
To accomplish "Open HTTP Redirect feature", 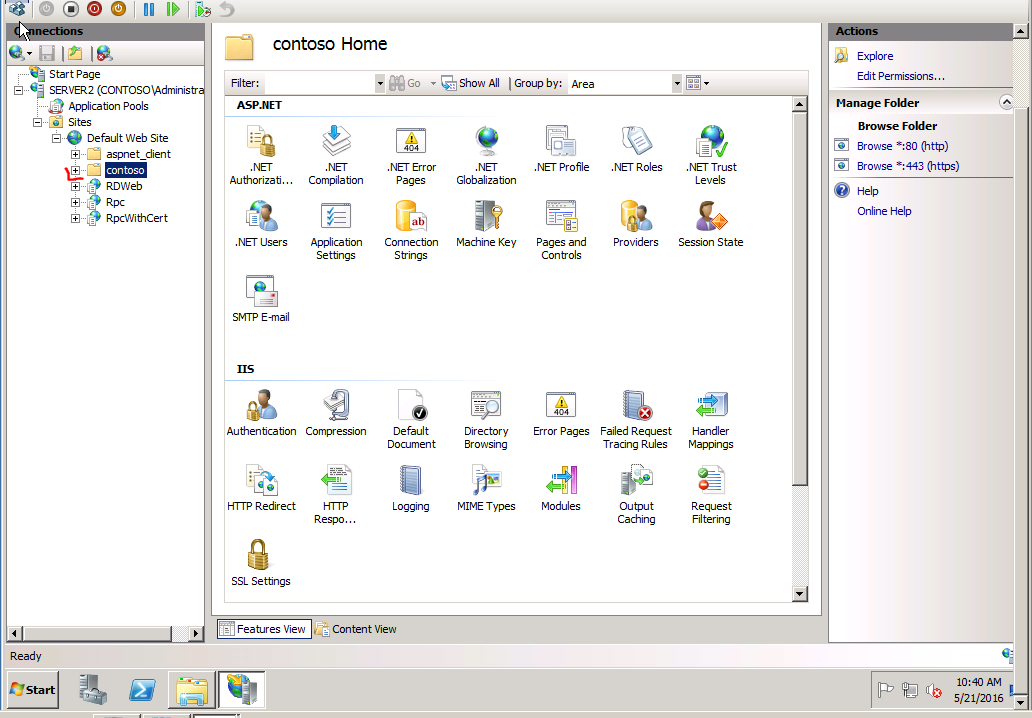I will [x=261, y=488].
